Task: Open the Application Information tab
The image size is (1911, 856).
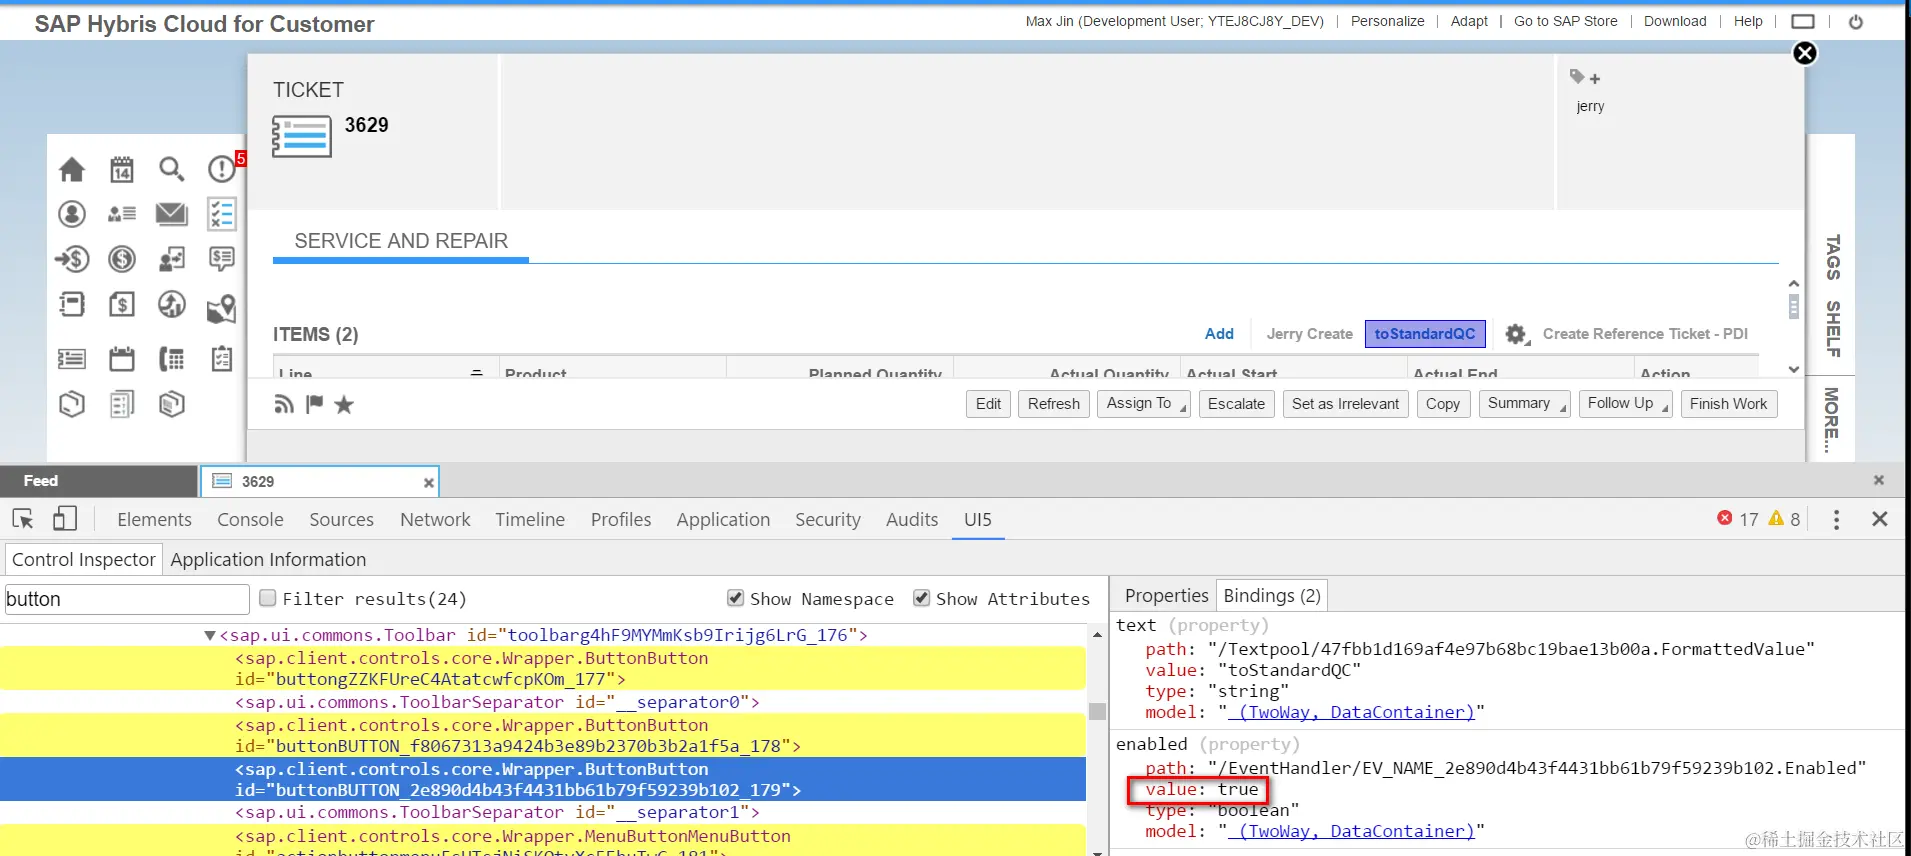Action: coord(268,559)
